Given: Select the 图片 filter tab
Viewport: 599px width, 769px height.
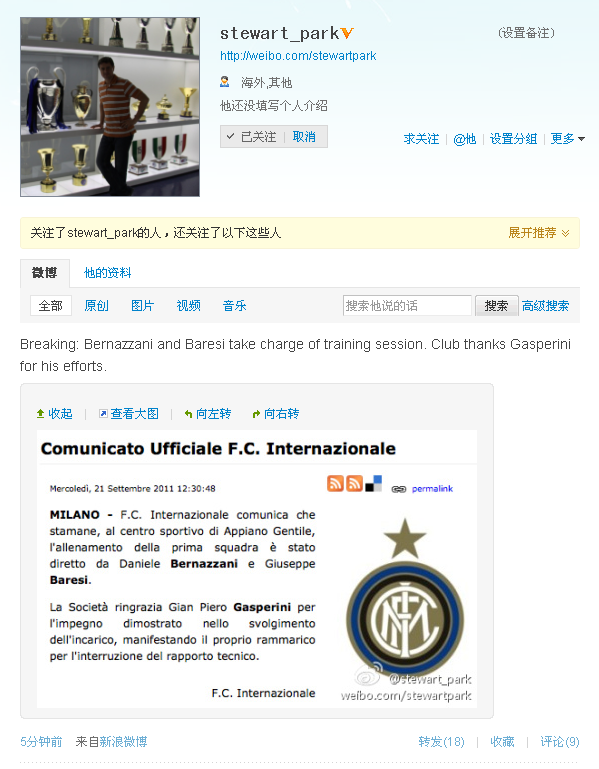Looking at the screenshot, I should pyautogui.click(x=143, y=306).
